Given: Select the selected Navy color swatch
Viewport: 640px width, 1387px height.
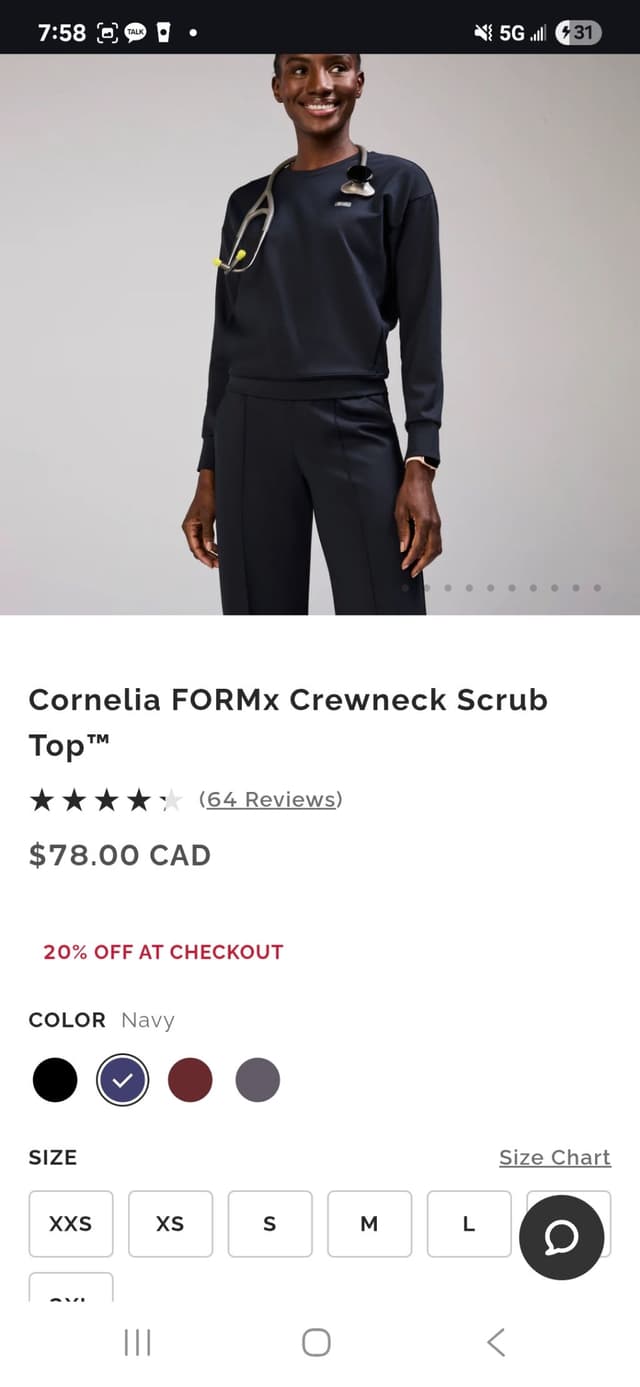Looking at the screenshot, I should (123, 1080).
